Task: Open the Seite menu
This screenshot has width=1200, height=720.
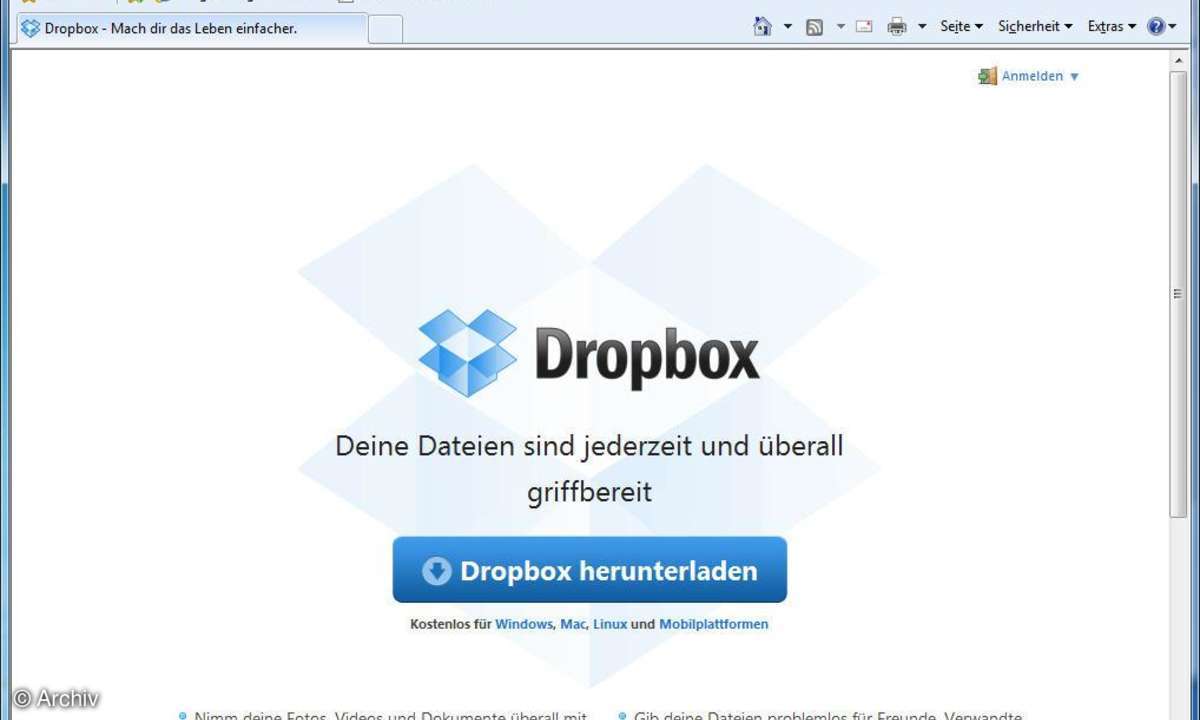Action: tap(961, 27)
